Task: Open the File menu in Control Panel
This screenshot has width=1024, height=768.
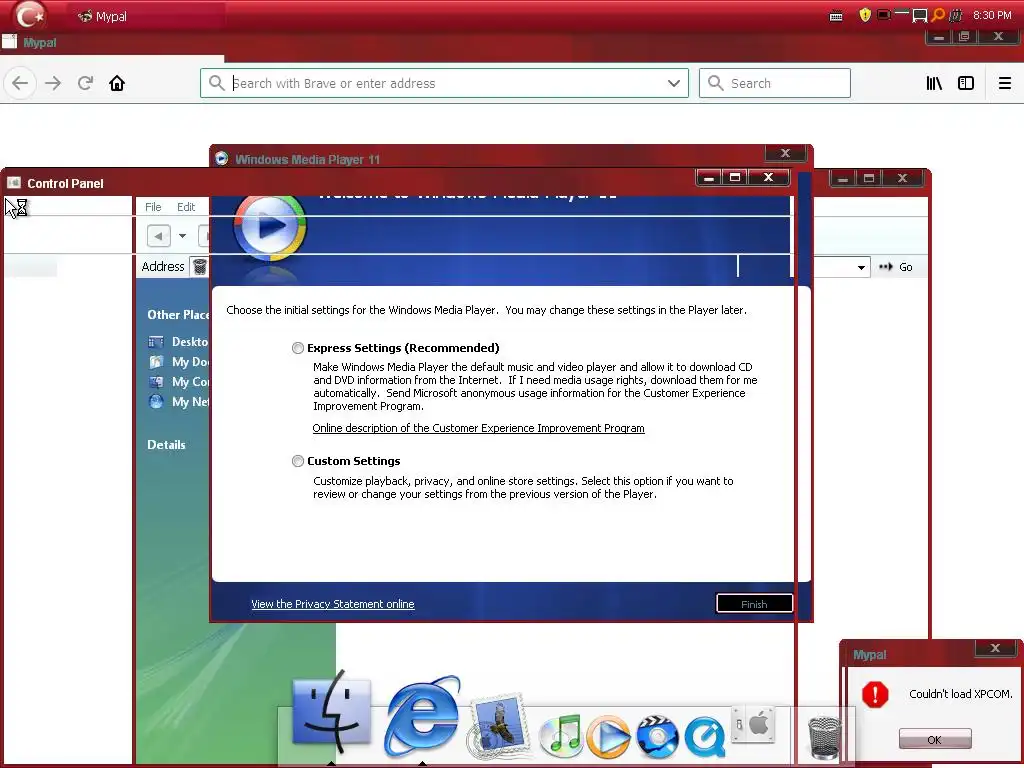Action: point(153,207)
